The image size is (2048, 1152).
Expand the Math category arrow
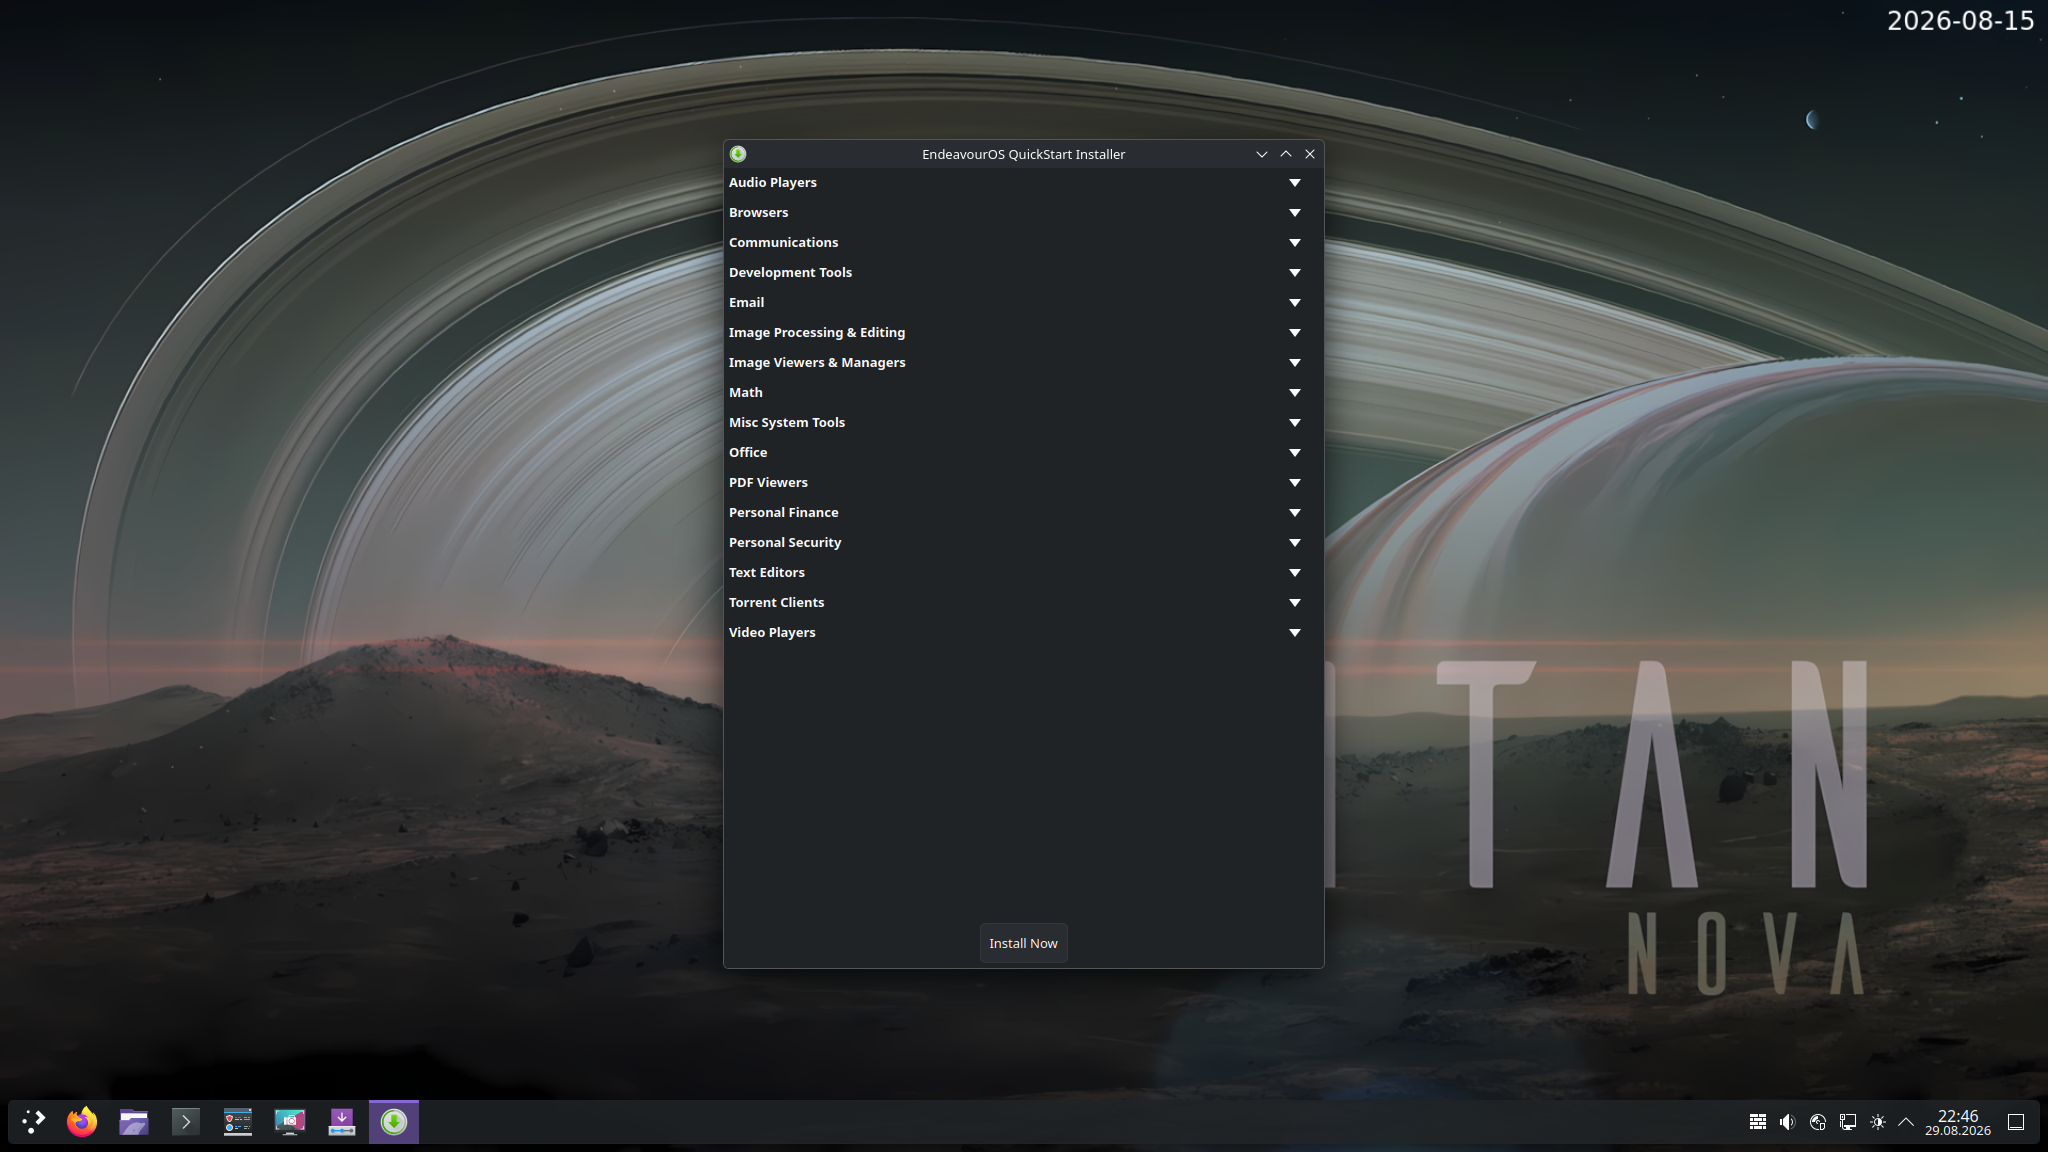click(x=1295, y=393)
